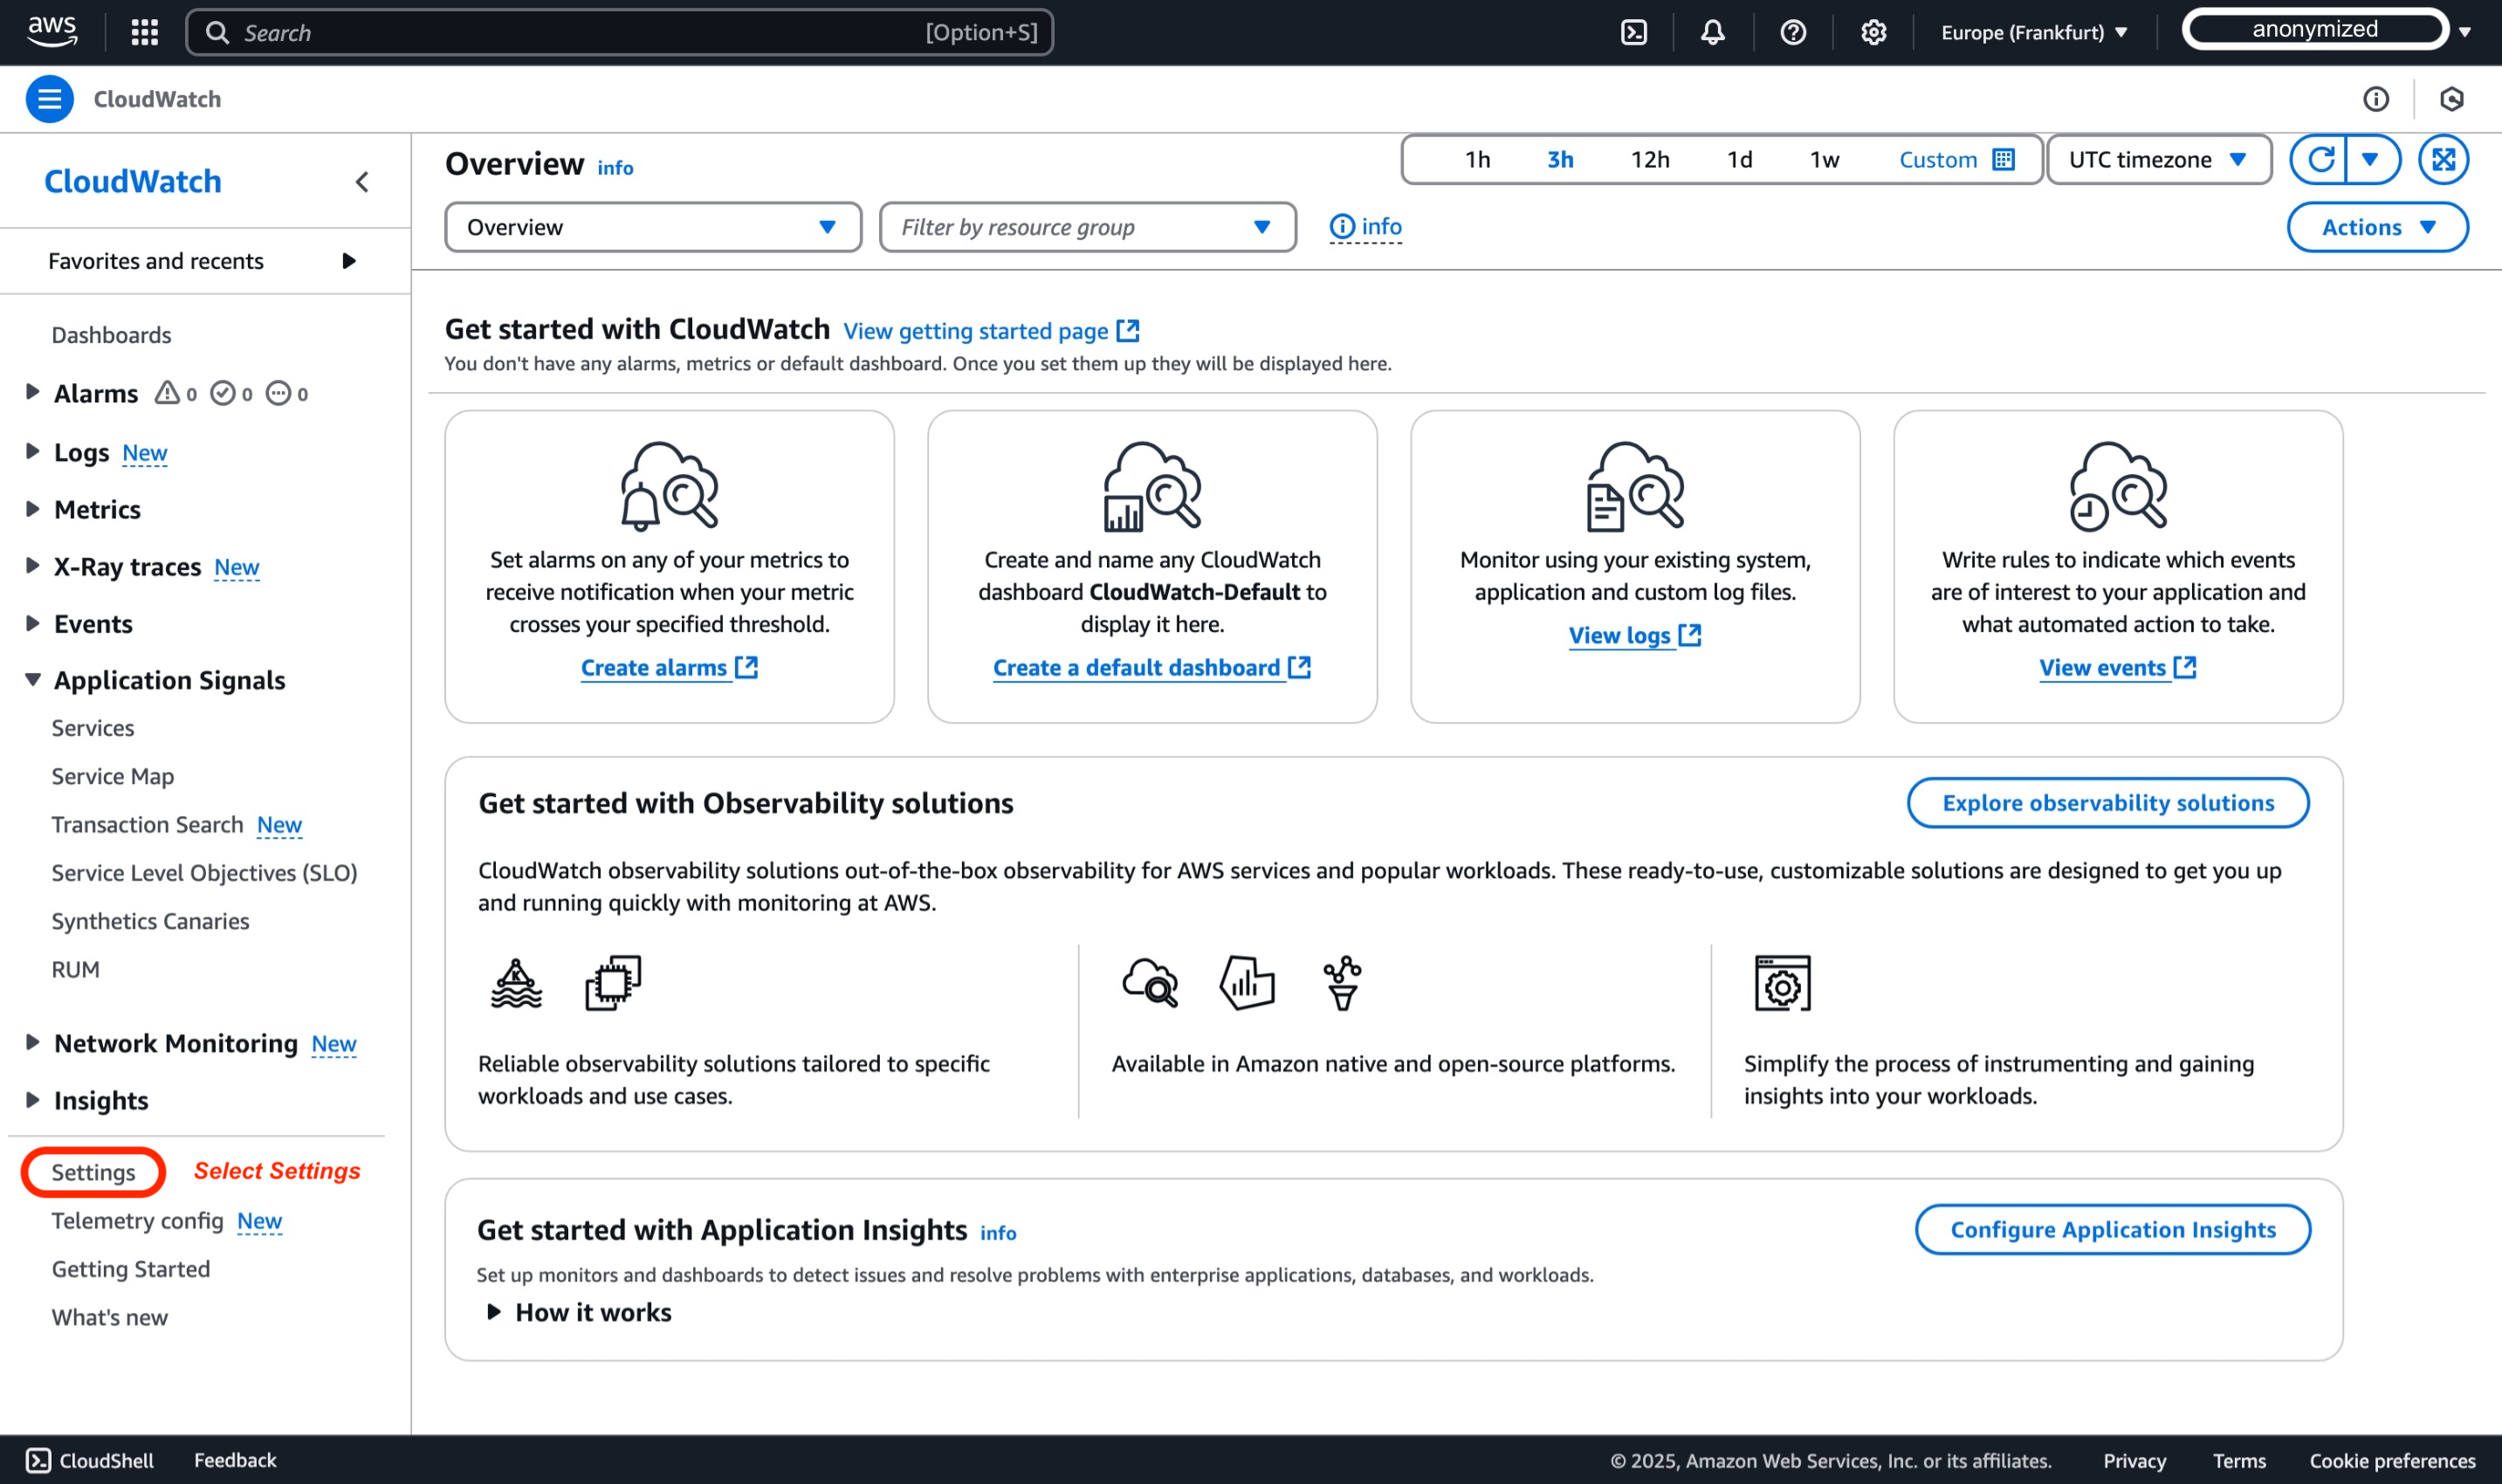Click the View logs link
The height and width of the screenshot is (1484, 2502).
point(1634,635)
